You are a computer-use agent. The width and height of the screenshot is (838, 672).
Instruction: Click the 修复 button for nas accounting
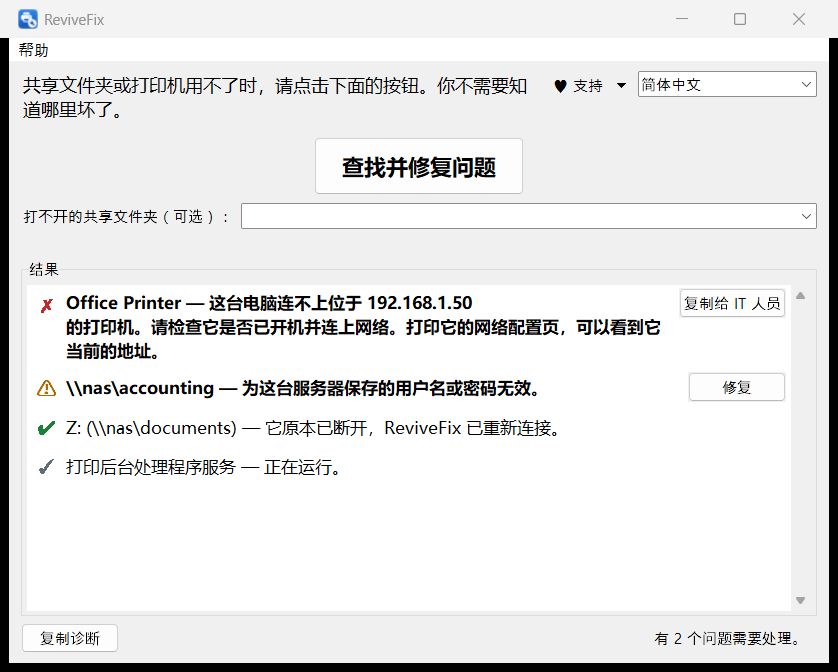click(x=736, y=387)
